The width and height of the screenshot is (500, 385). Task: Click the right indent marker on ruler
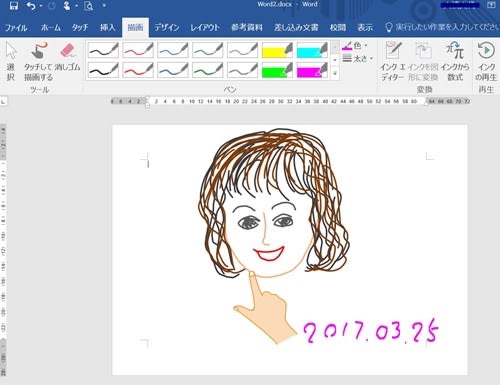point(426,104)
